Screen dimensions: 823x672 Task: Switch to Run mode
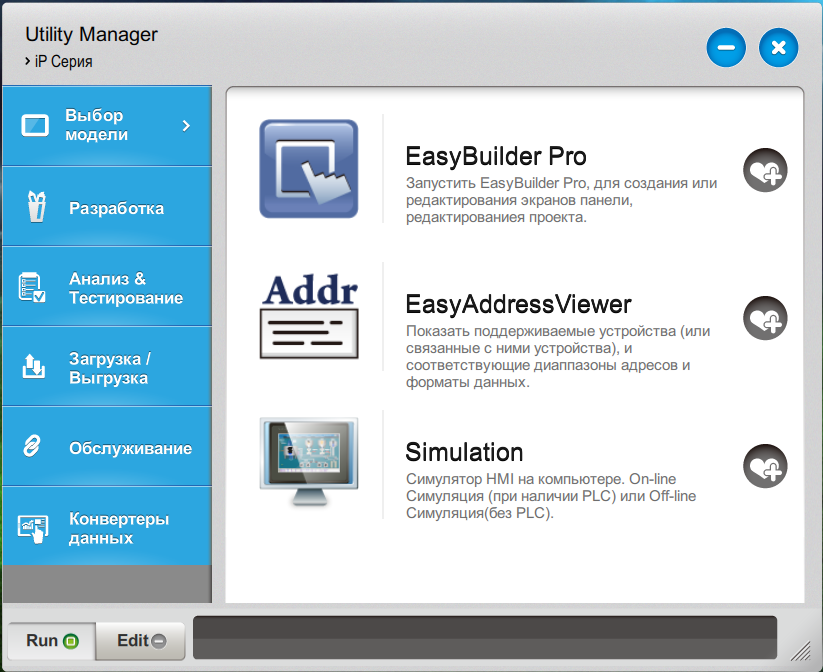[x=51, y=641]
